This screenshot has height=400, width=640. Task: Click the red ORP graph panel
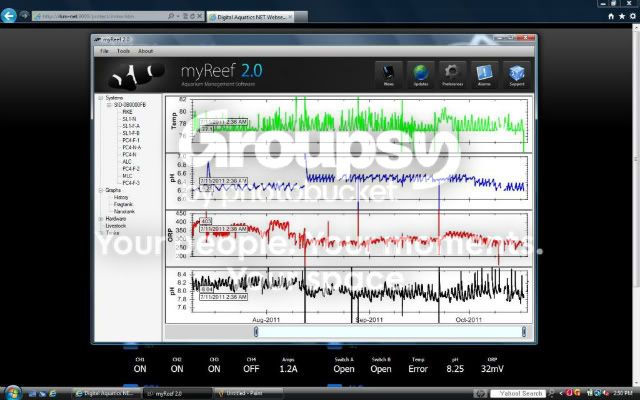tap(349, 238)
